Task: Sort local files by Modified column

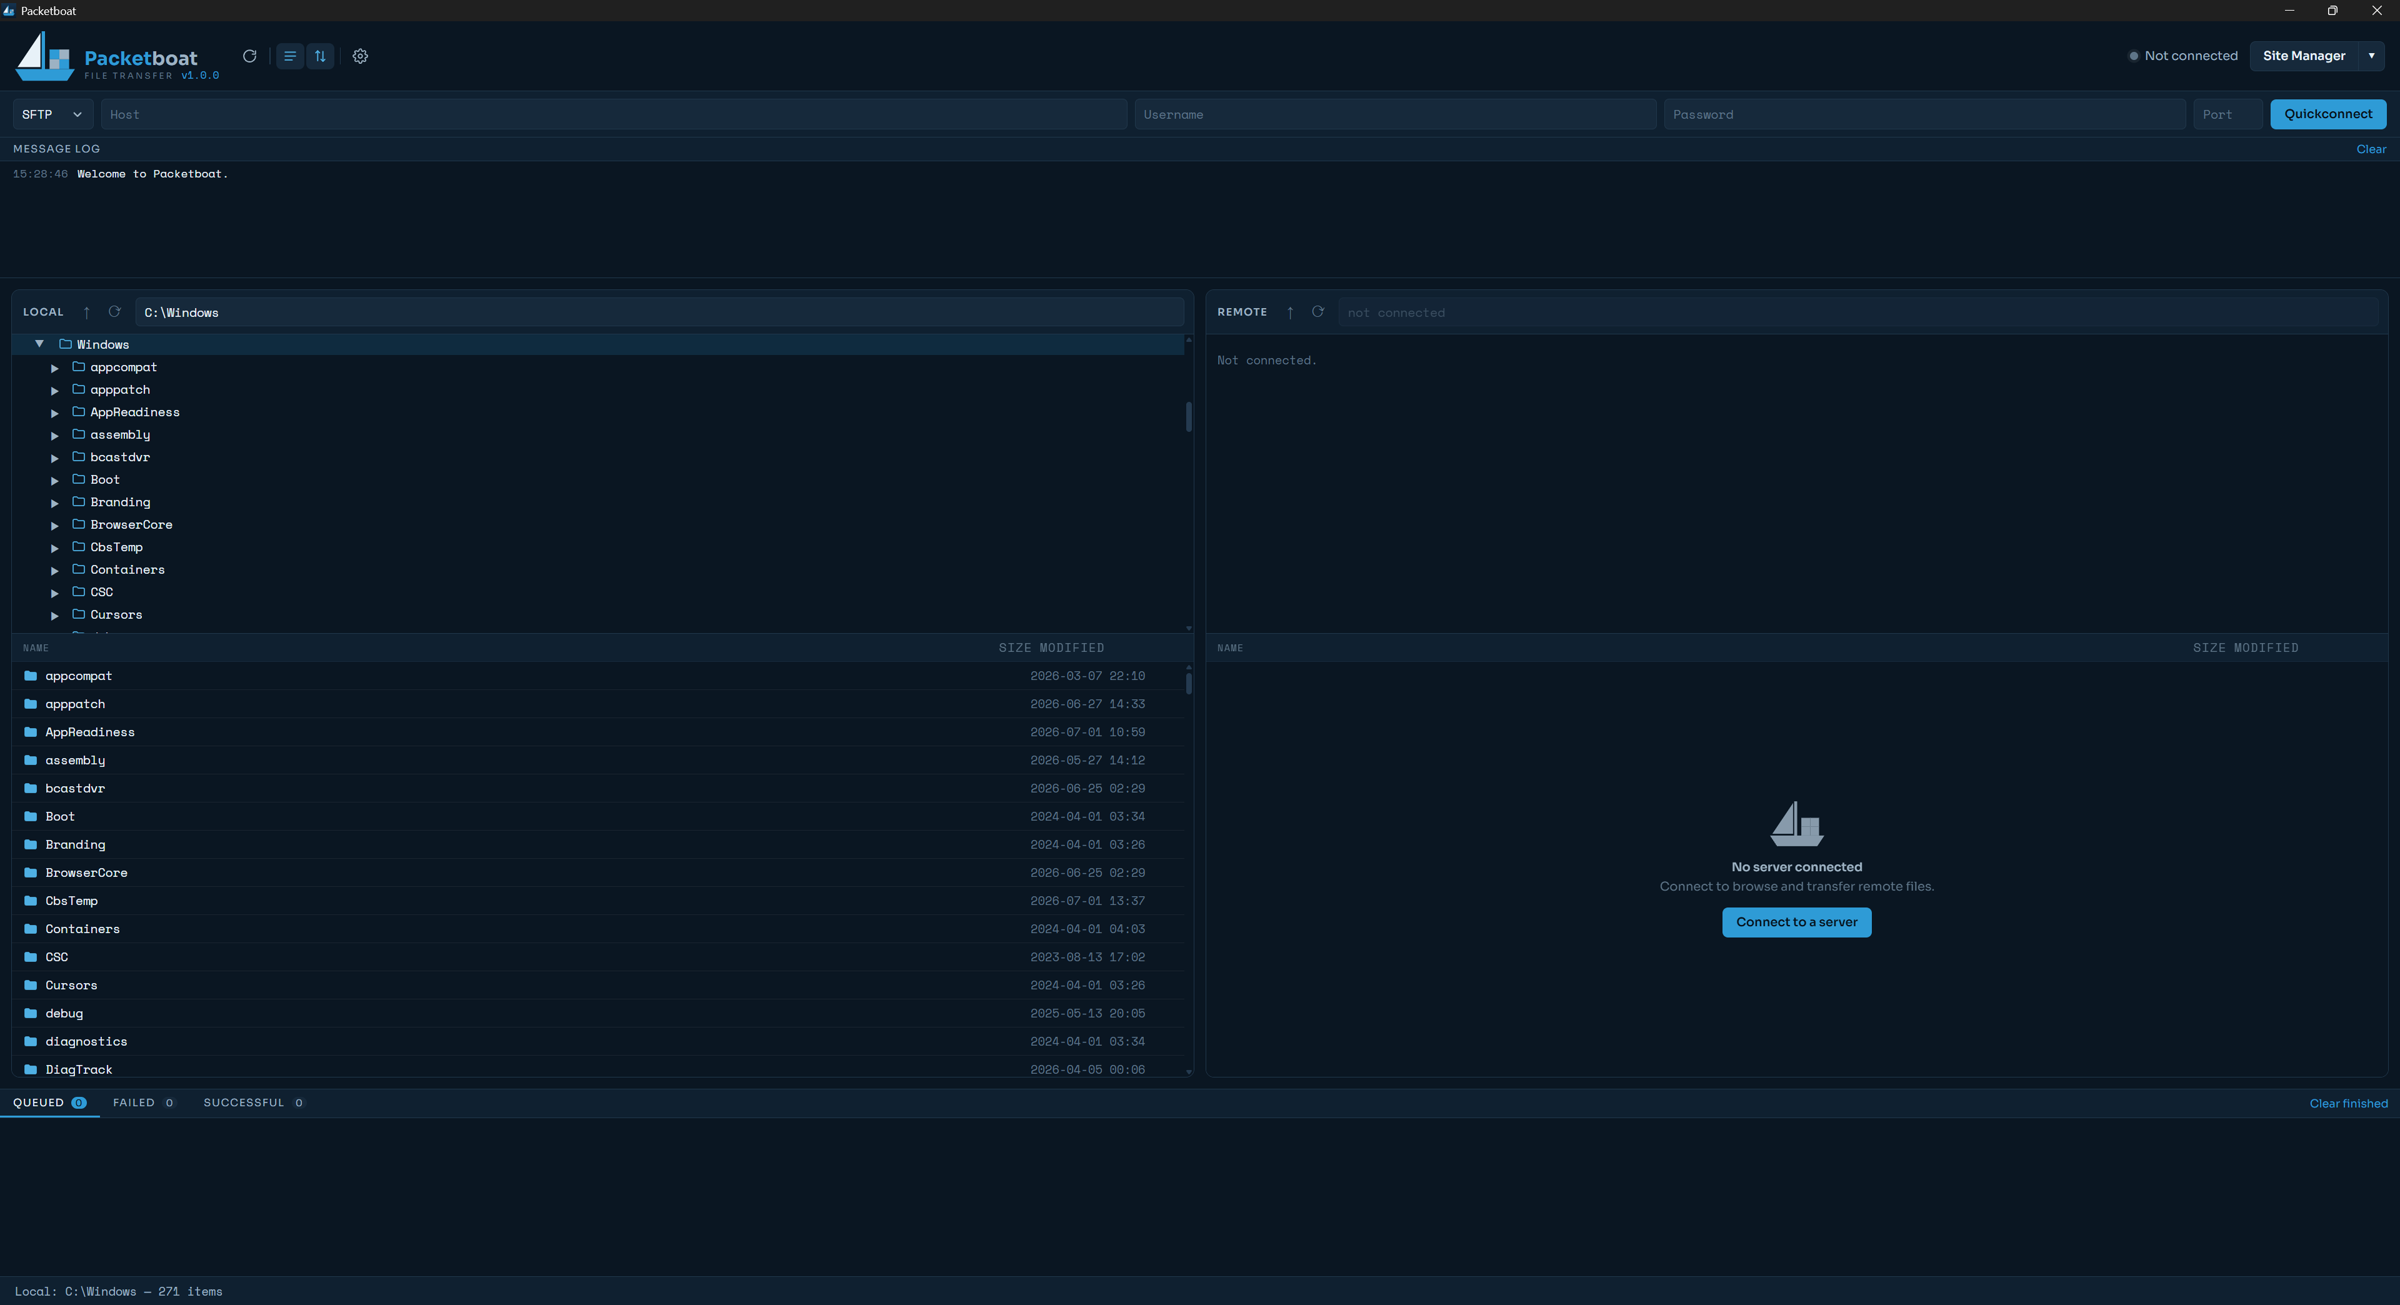Action: coord(1072,648)
